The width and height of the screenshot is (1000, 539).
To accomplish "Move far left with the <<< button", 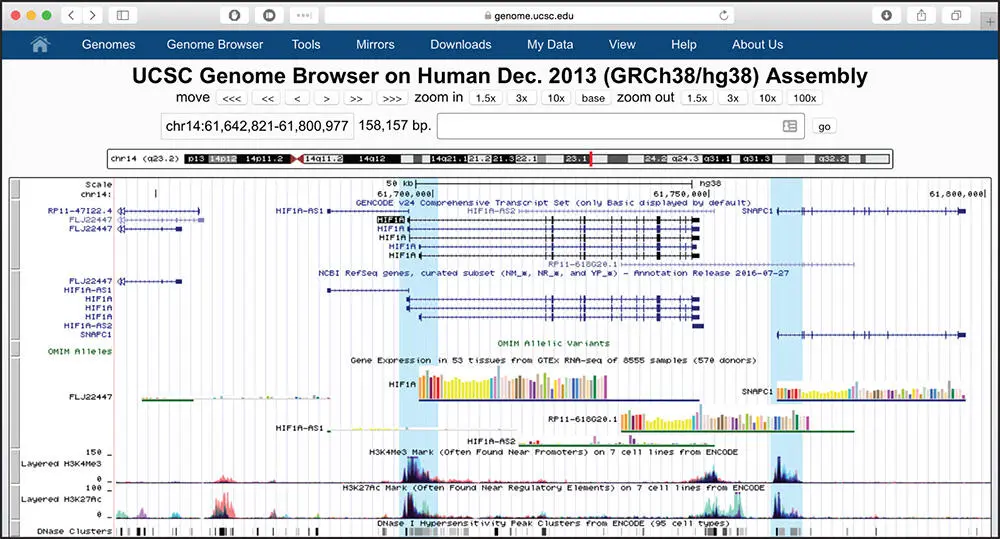I will (232, 98).
